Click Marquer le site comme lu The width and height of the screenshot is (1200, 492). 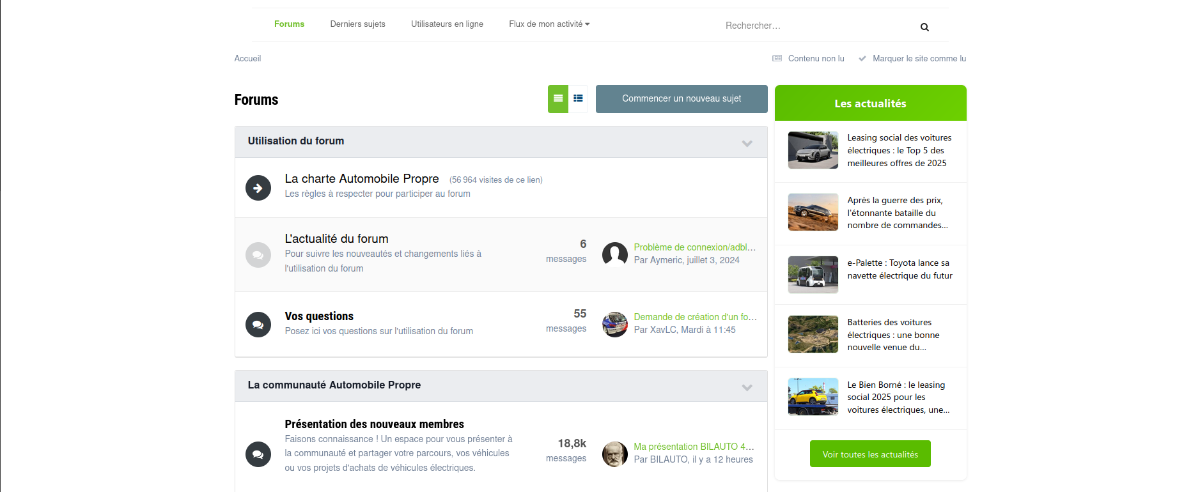point(919,58)
